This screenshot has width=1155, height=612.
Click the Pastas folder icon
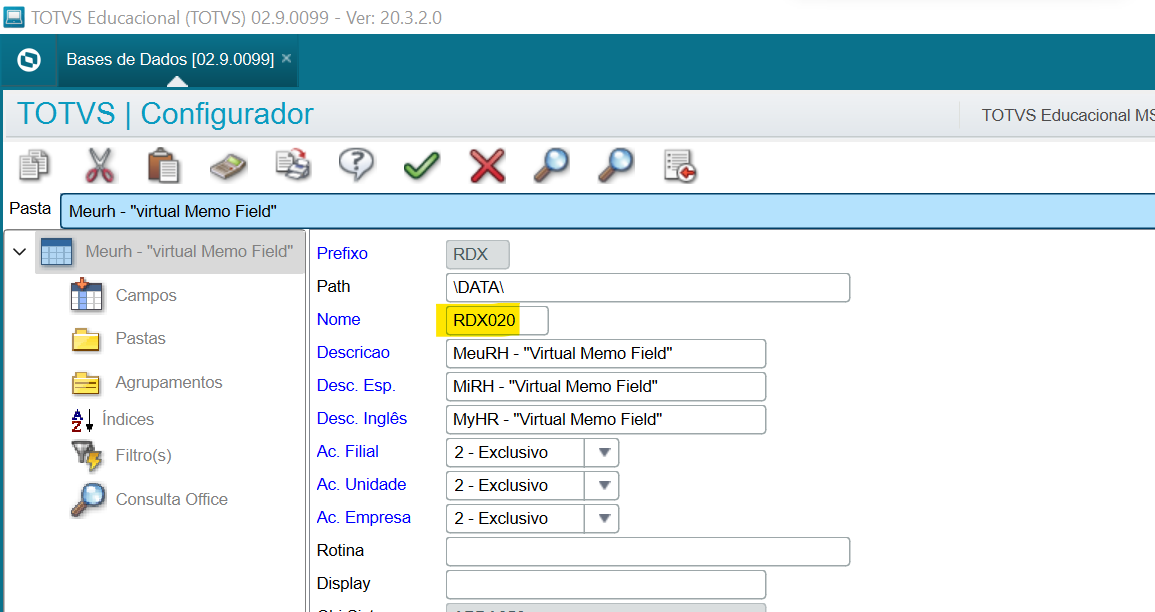(86, 340)
